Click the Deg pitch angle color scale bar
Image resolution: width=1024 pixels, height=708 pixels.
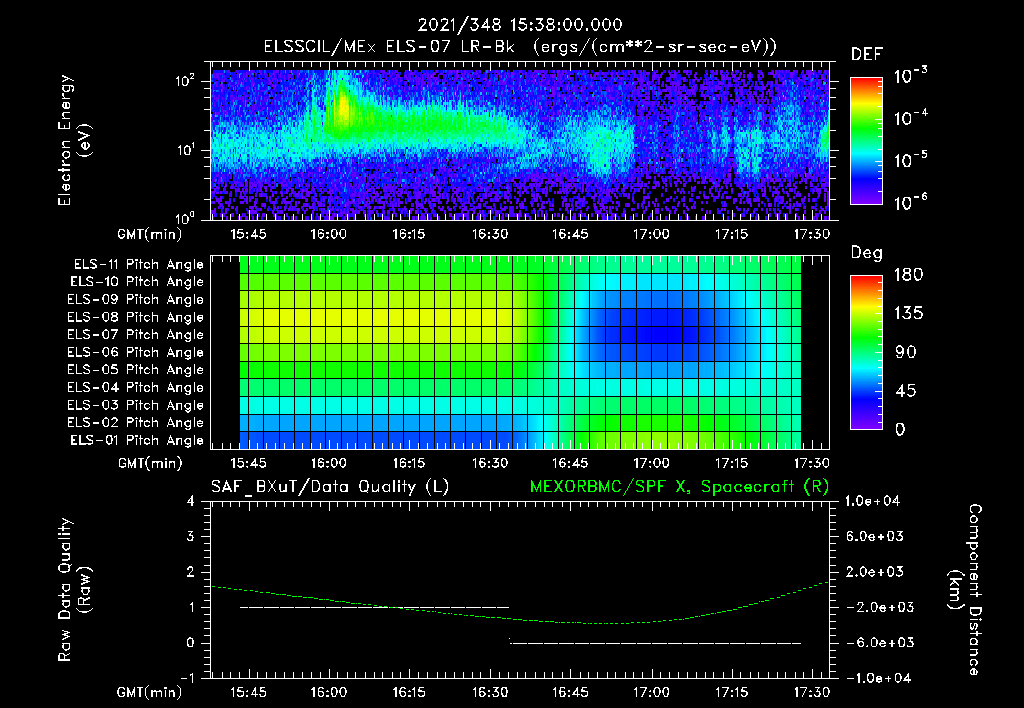pos(866,352)
